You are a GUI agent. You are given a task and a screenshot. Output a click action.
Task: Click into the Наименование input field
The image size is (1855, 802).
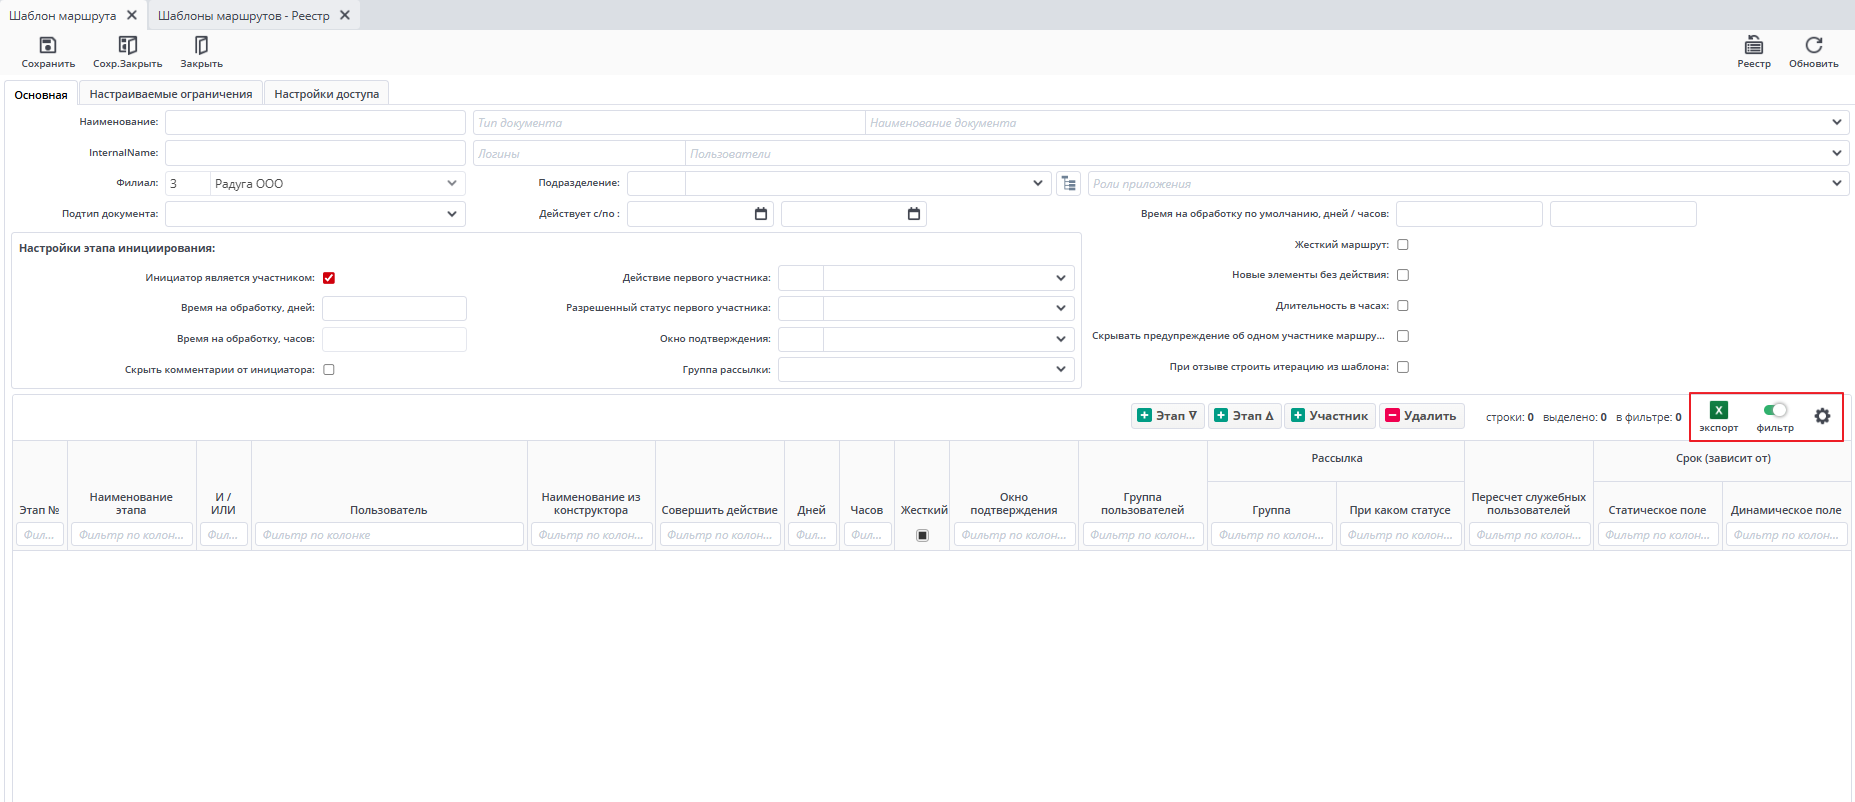(315, 123)
